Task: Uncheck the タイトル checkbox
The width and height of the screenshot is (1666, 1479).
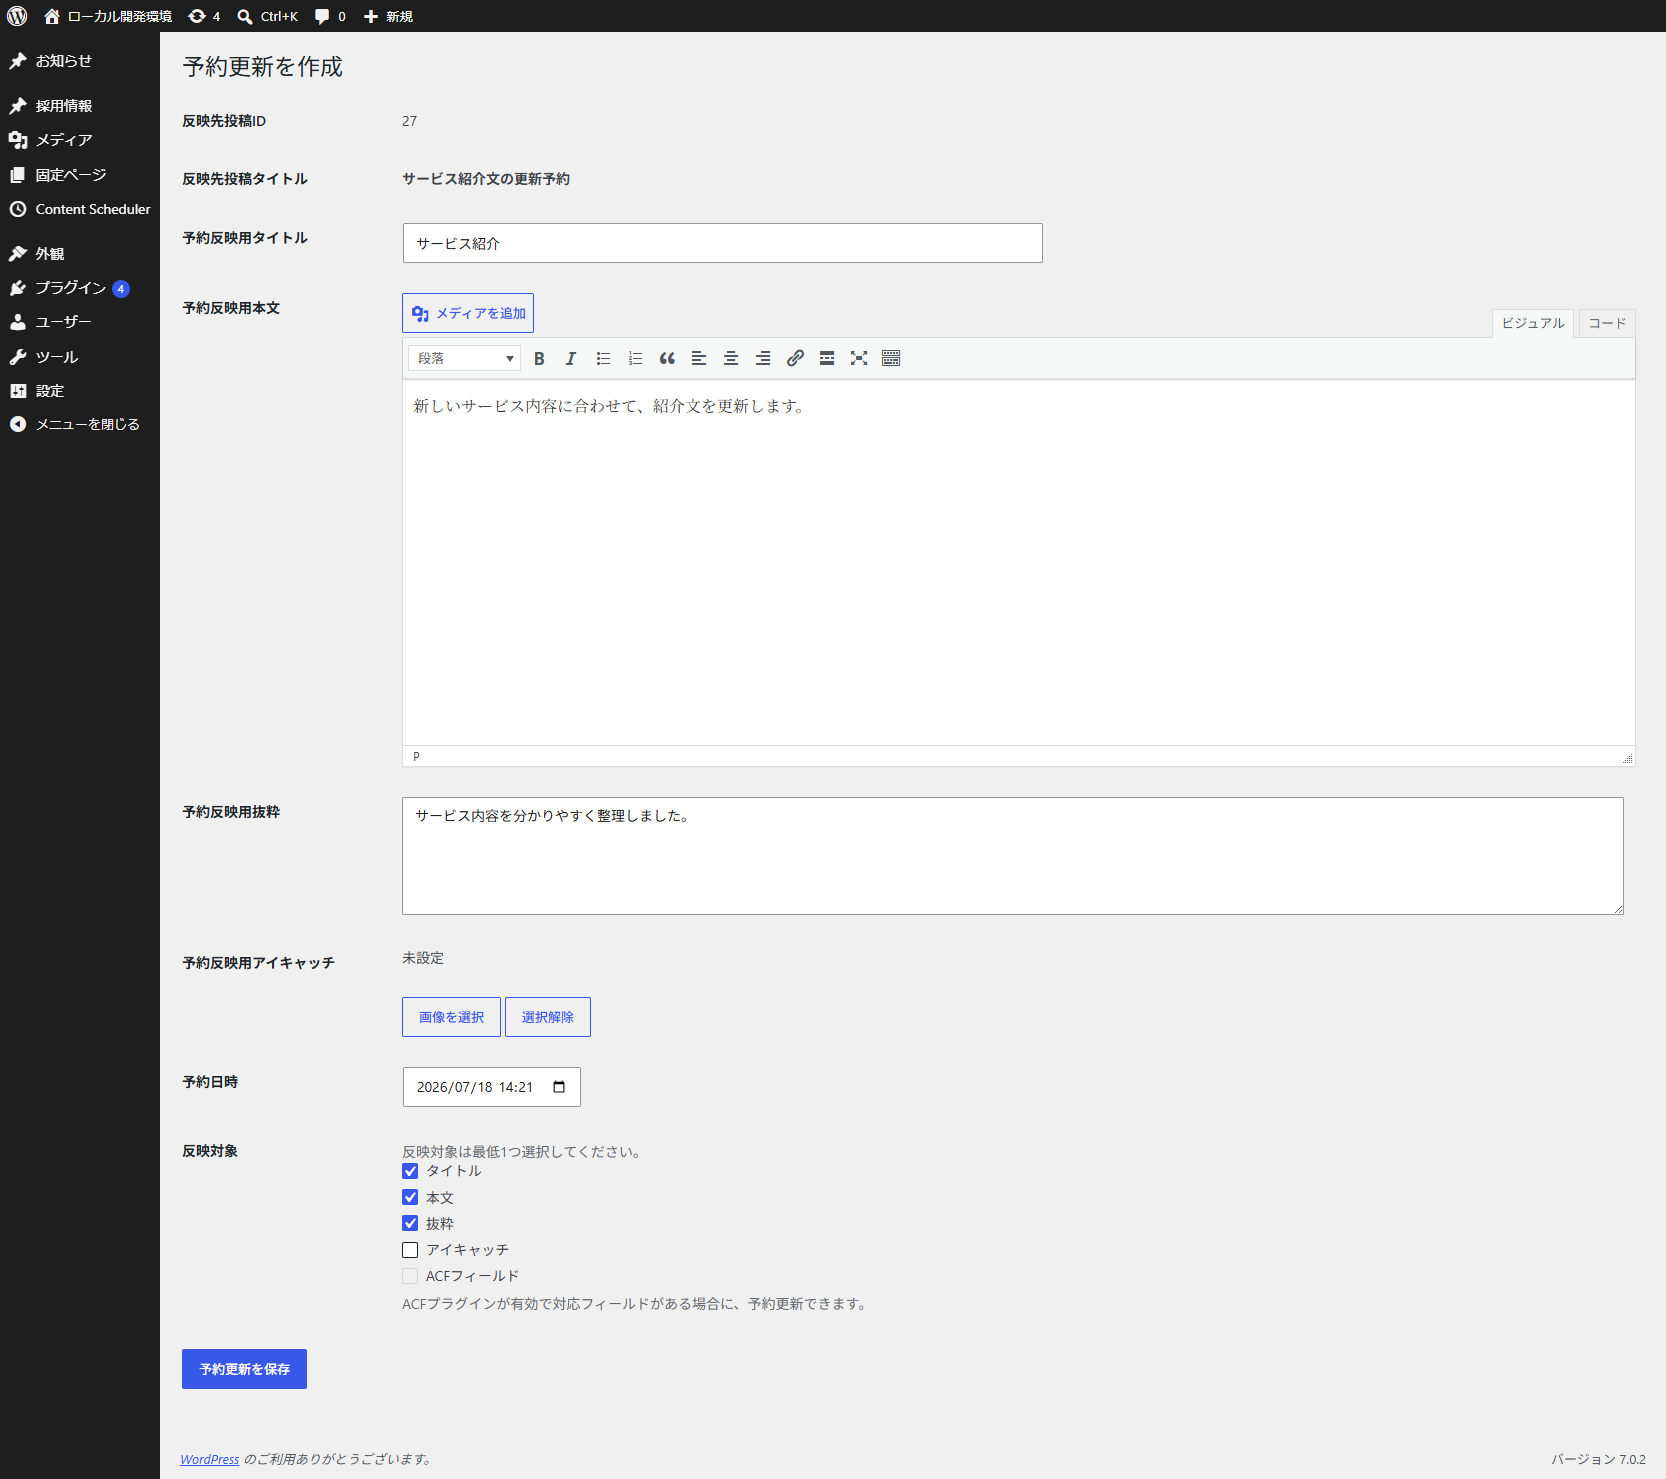Action: pos(410,1171)
